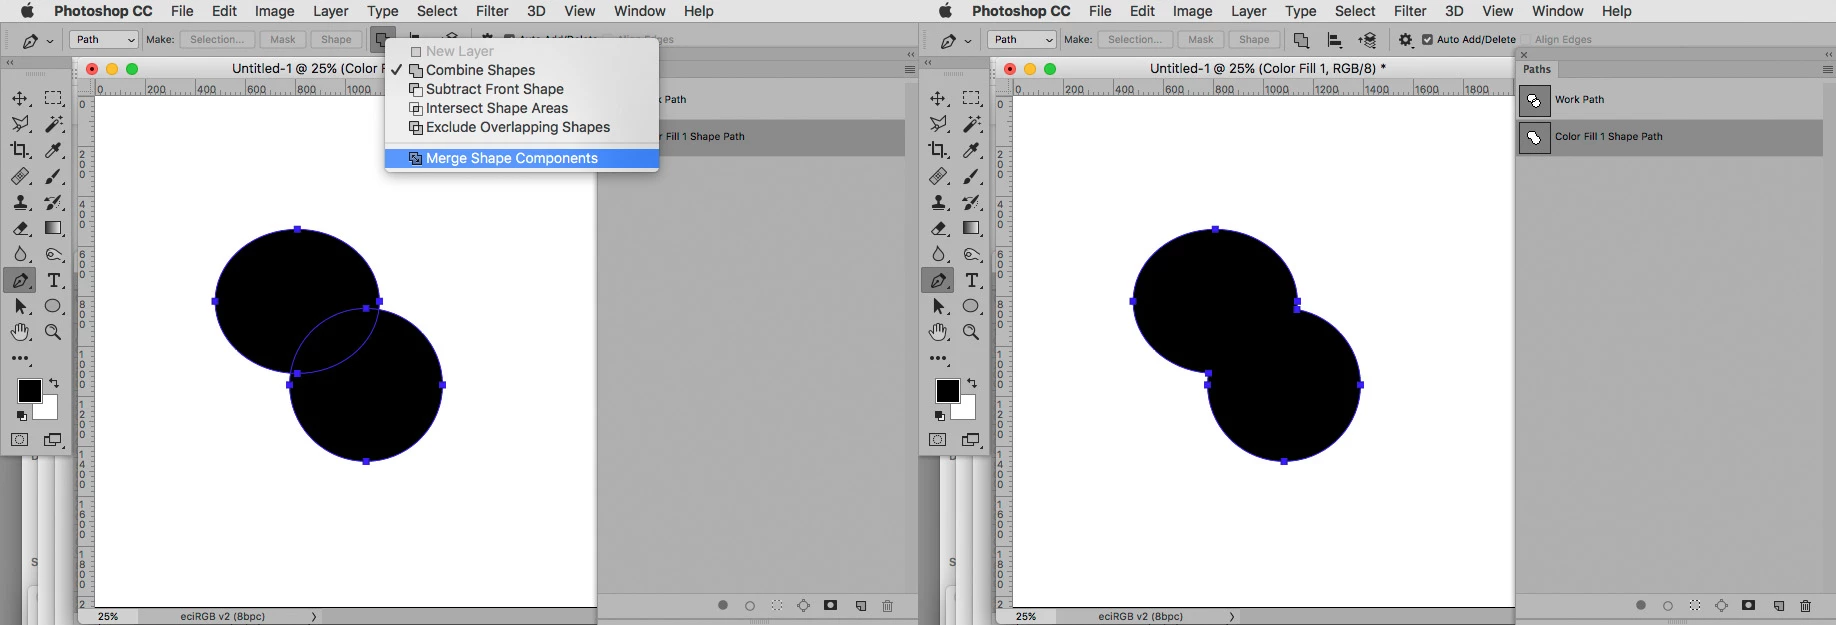The height and width of the screenshot is (625, 1836).
Task: Stroke path with brush in right Paths panel
Action: 1668,605
